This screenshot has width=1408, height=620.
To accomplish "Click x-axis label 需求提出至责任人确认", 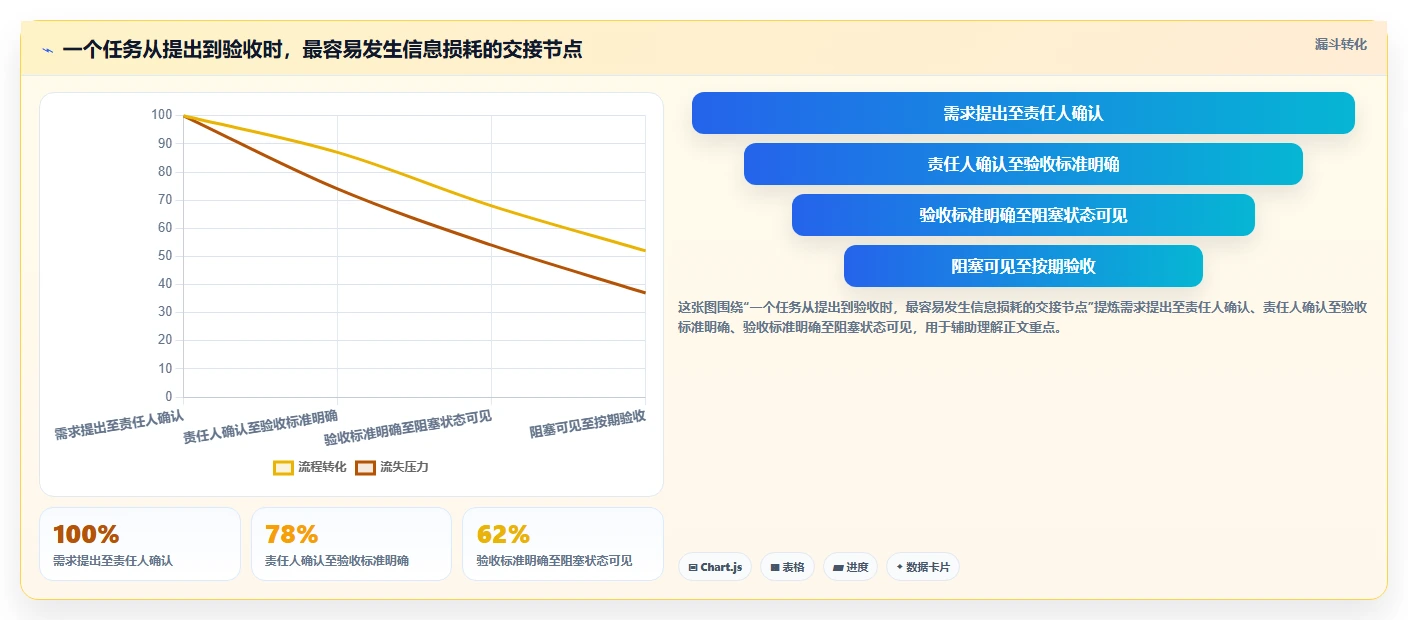I will click(x=119, y=424).
